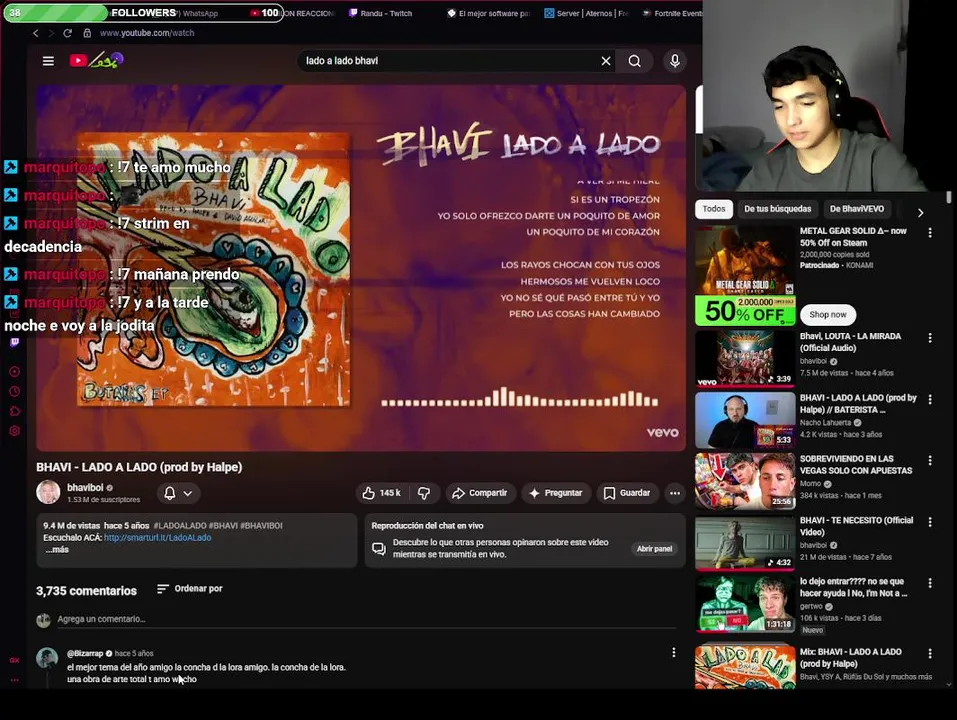
Task: Click the YouTube address bar URL
Action: (x=147, y=33)
